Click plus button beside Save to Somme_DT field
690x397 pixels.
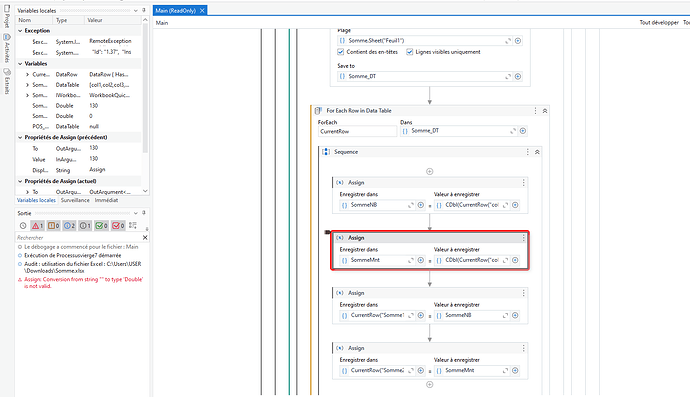pyautogui.click(x=518, y=76)
